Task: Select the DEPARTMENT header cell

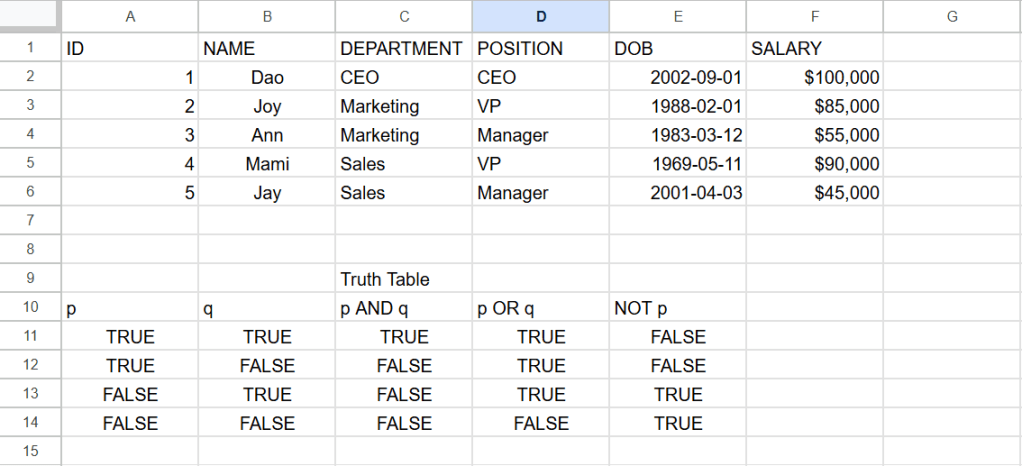Action: [x=403, y=48]
